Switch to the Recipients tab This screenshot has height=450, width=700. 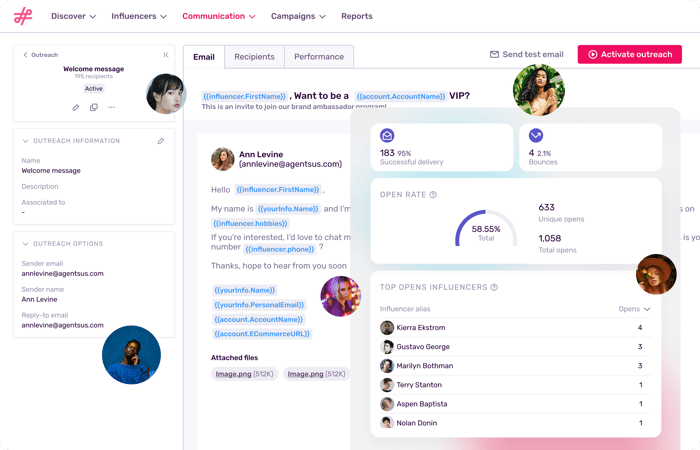pos(254,57)
